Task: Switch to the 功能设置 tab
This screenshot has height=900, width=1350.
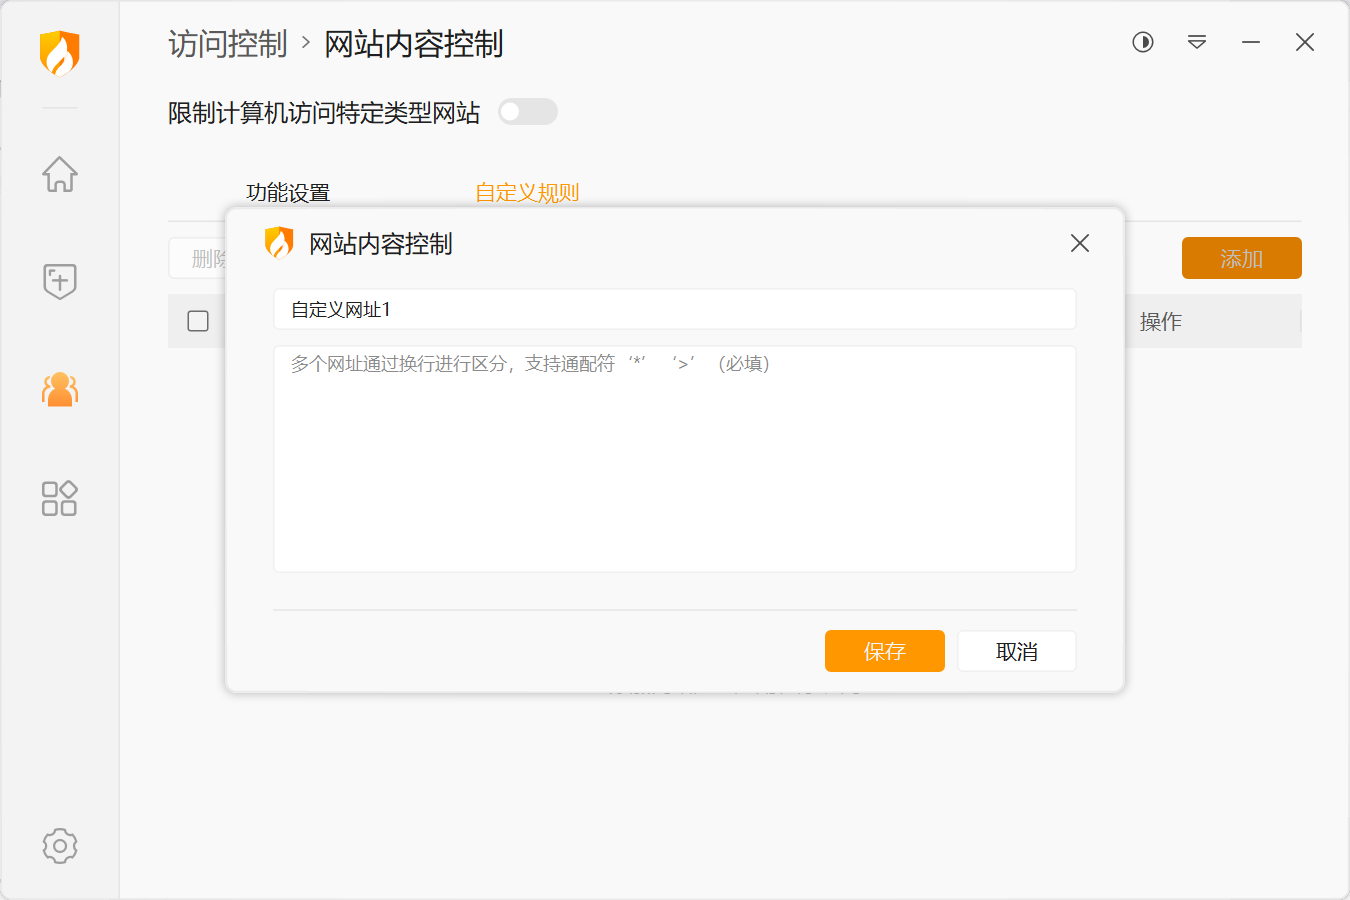Action: (288, 192)
